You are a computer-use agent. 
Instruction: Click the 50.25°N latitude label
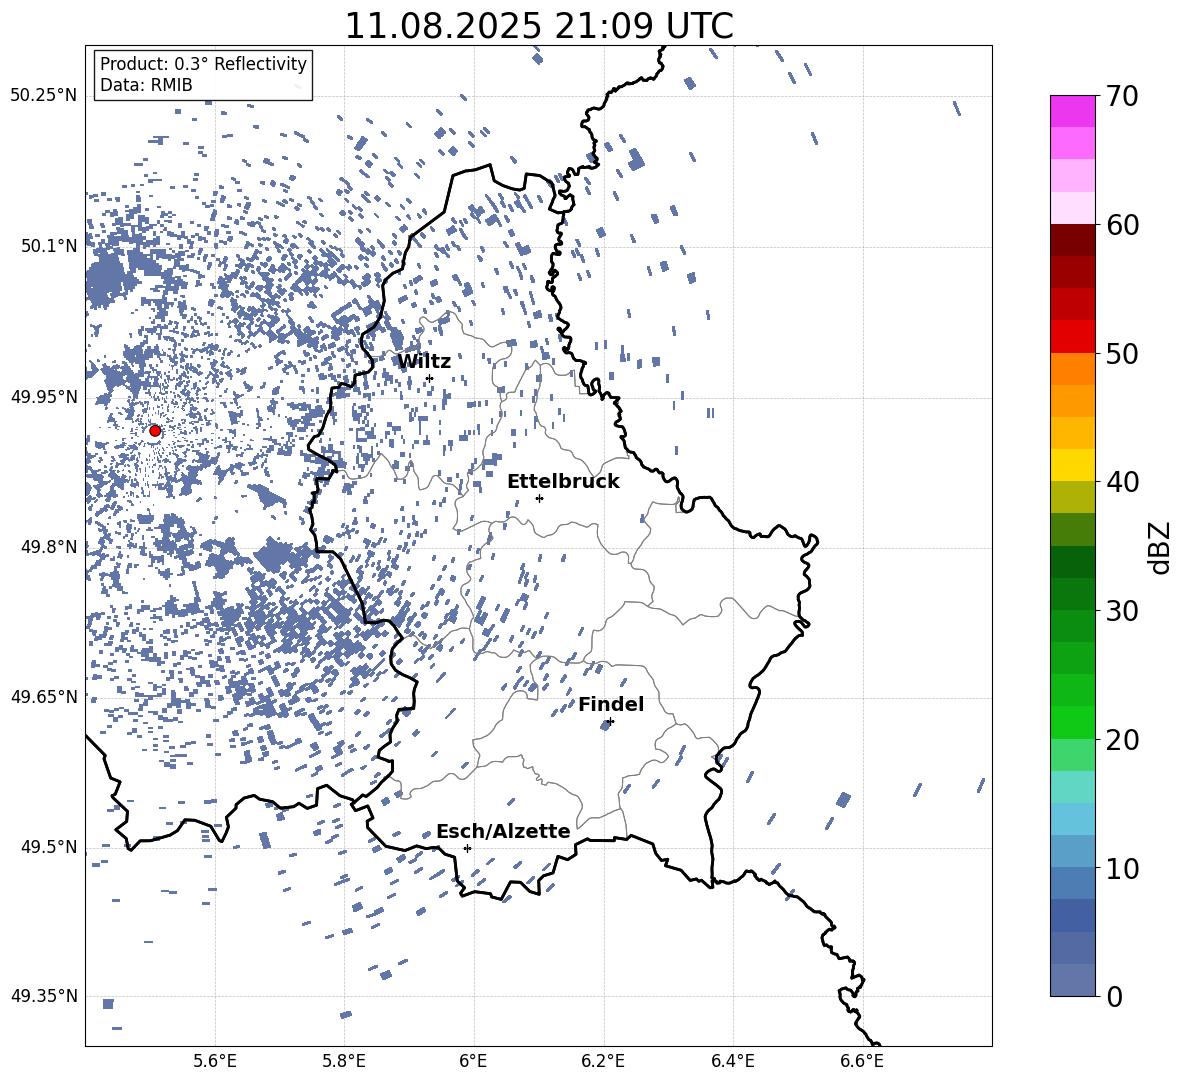pyautogui.click(x=44, y=96)
